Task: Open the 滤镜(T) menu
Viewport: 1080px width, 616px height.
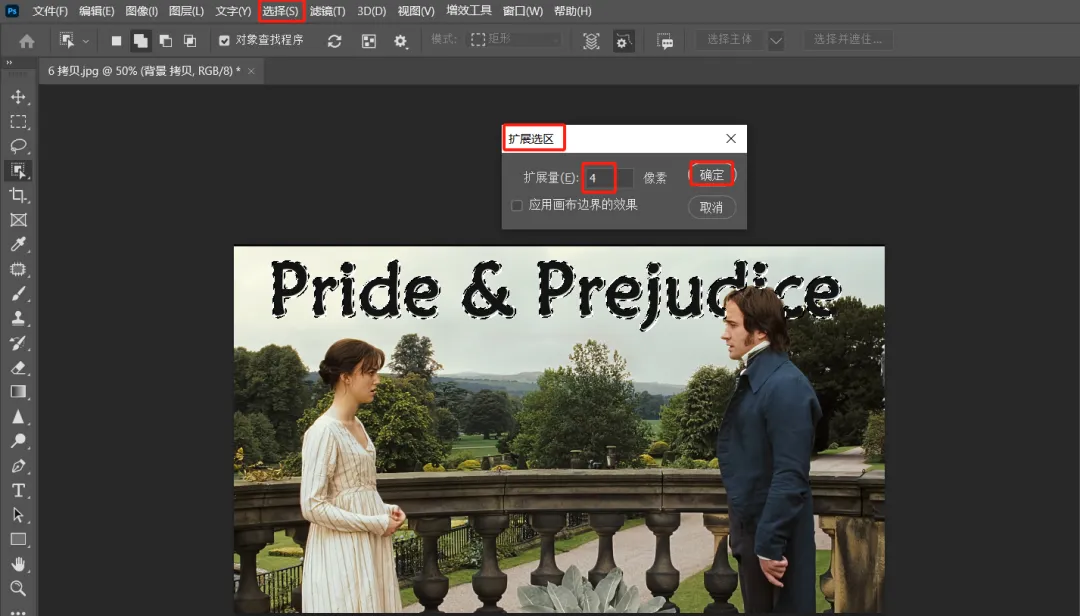Action: (327, 11)
